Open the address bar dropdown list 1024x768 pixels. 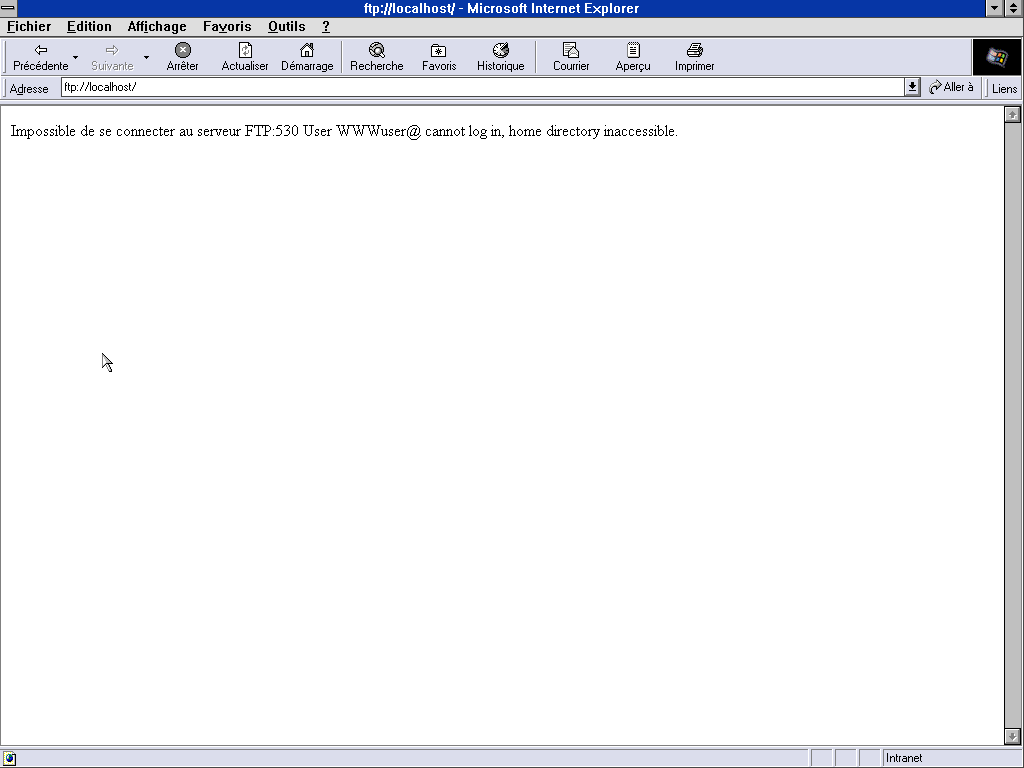912,88
